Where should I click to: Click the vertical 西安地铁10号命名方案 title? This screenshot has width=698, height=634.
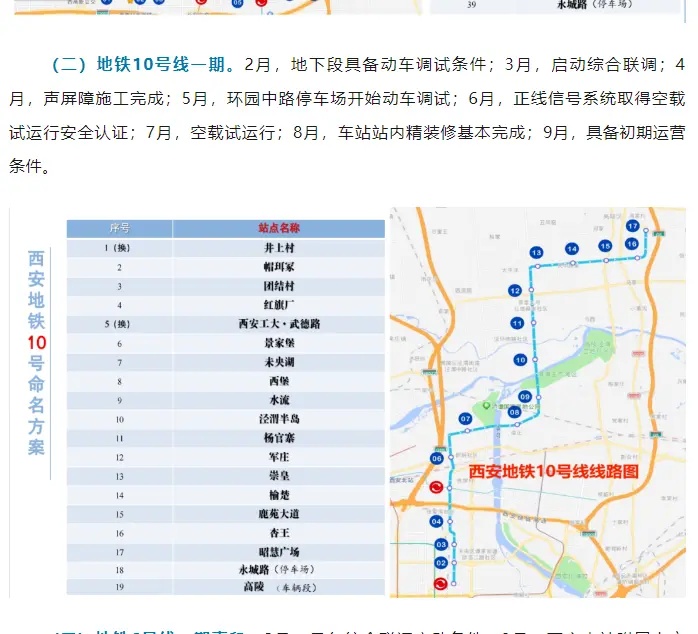36,353
